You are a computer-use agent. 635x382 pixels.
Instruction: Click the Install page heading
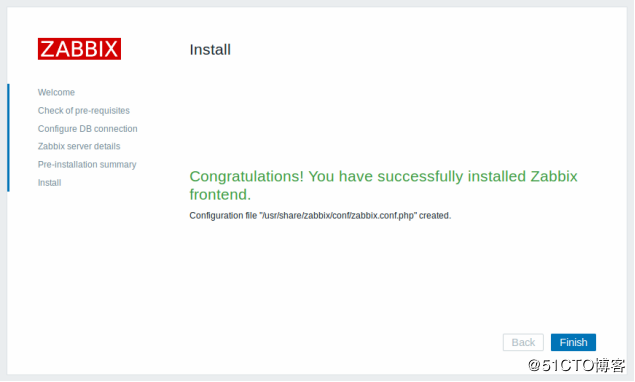[210, 49]
